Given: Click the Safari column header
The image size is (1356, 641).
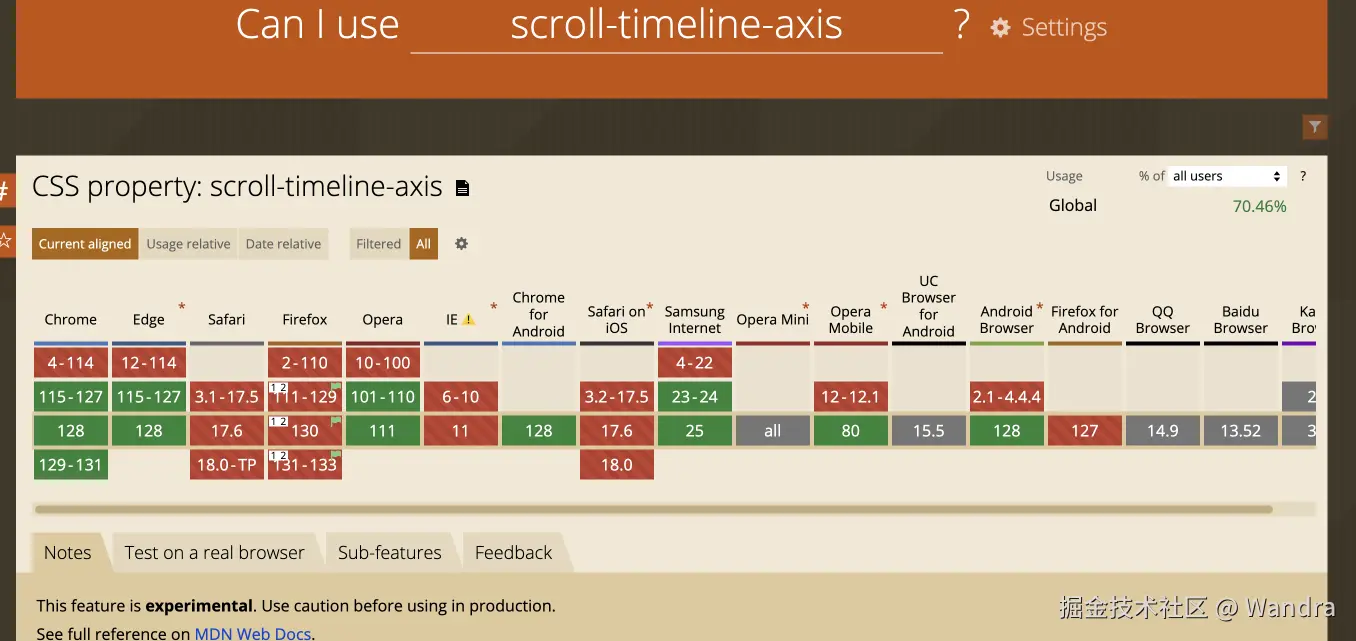Looking at the screenshot, I should tap(227, 320).
